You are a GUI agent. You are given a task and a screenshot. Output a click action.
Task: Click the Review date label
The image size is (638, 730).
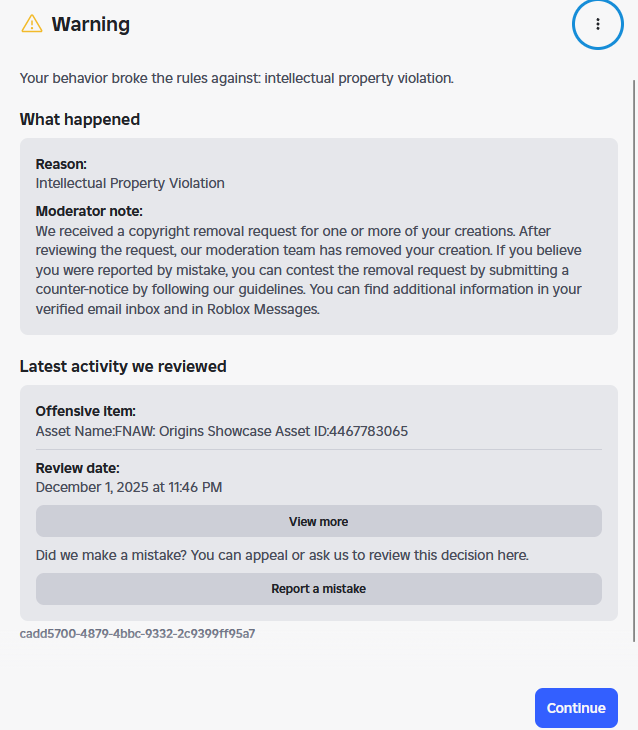[77, 468]
